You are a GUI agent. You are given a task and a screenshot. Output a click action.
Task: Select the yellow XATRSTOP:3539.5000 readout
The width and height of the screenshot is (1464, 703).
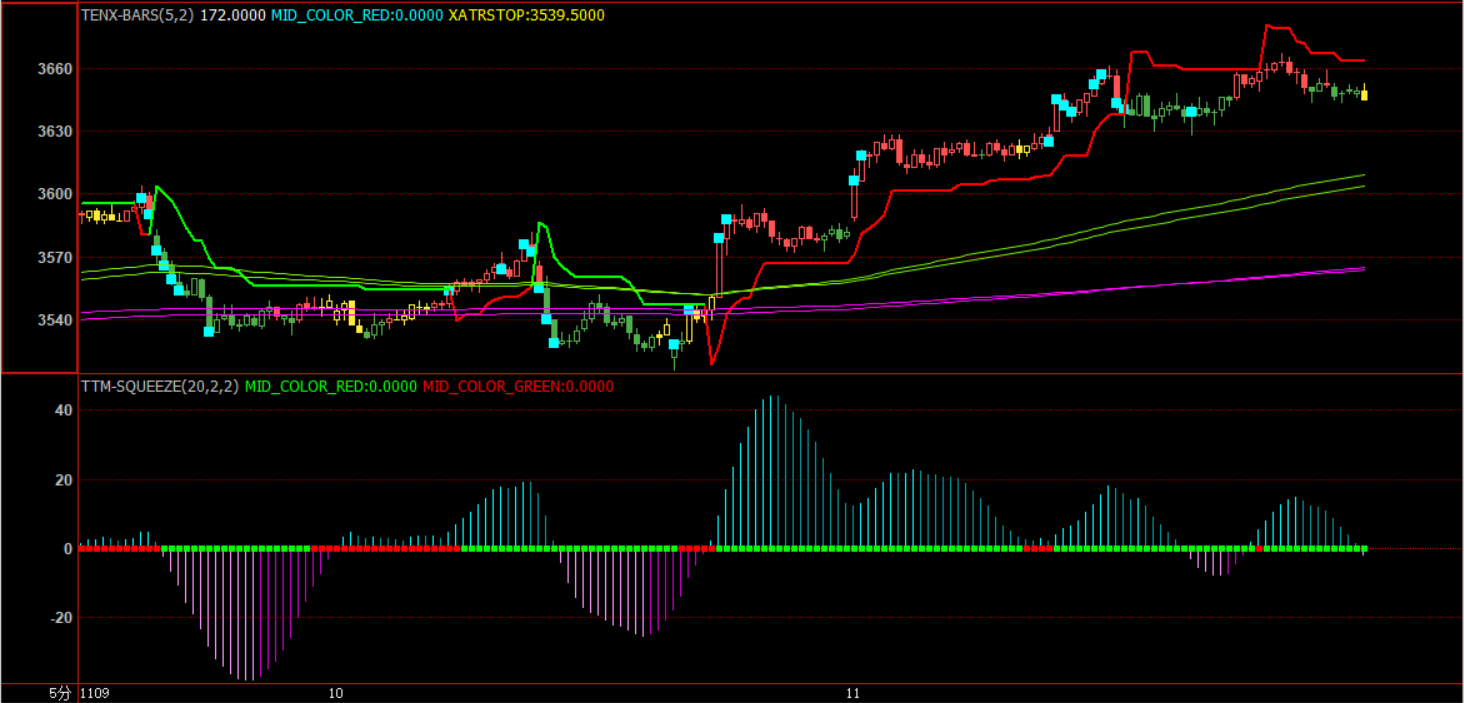tap(526, 15)
